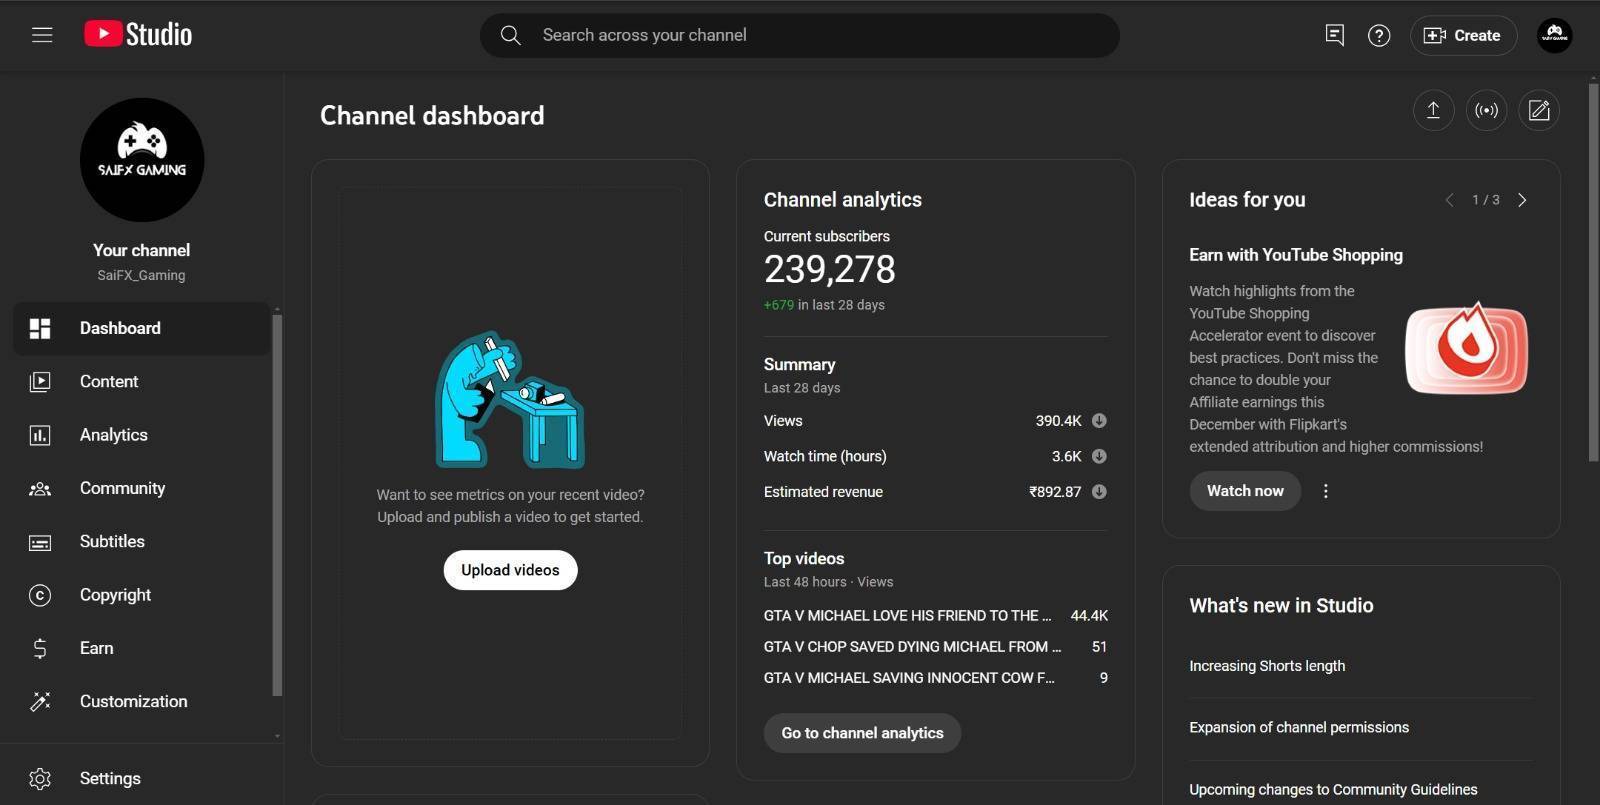The height and width of the screenshot is (805, 1600).
Task: Open the hamburger navigation menu
Action: (42, 35)
